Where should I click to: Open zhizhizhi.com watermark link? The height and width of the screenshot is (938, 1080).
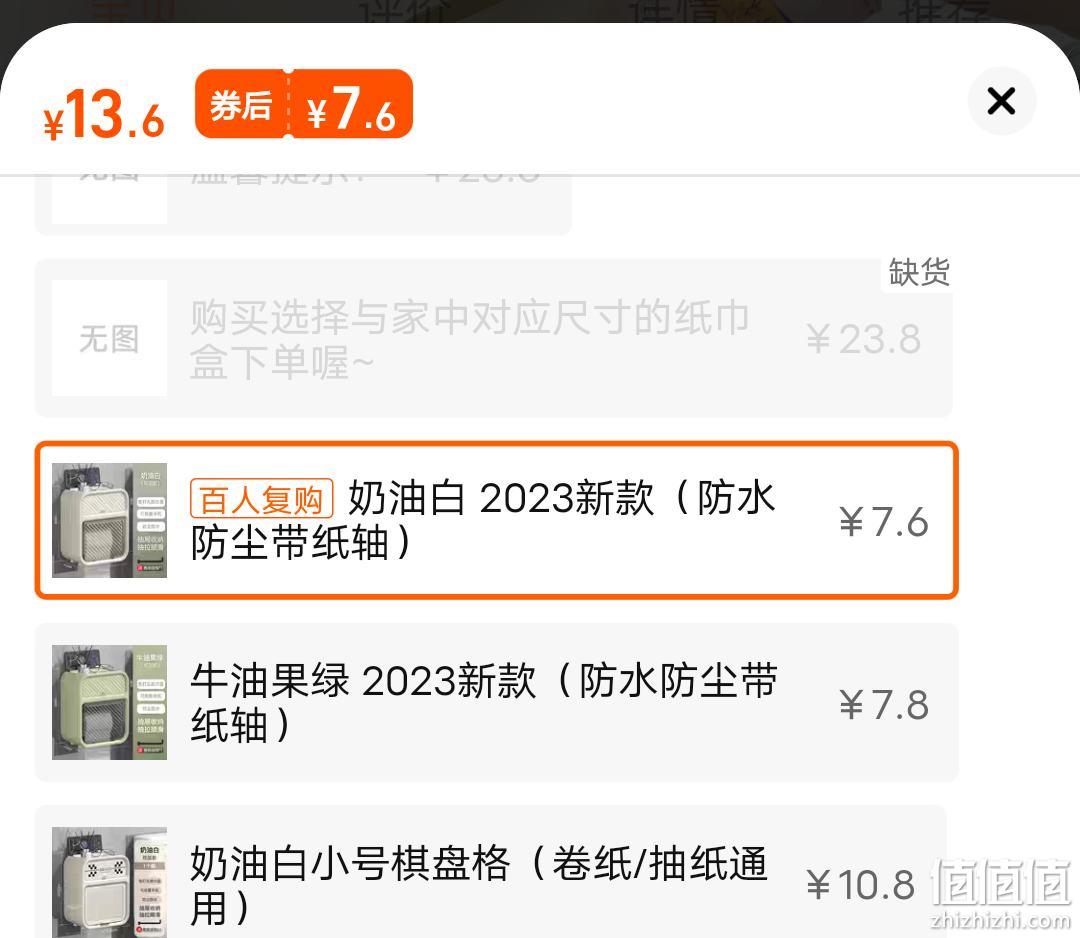[x=1000, y=895]
